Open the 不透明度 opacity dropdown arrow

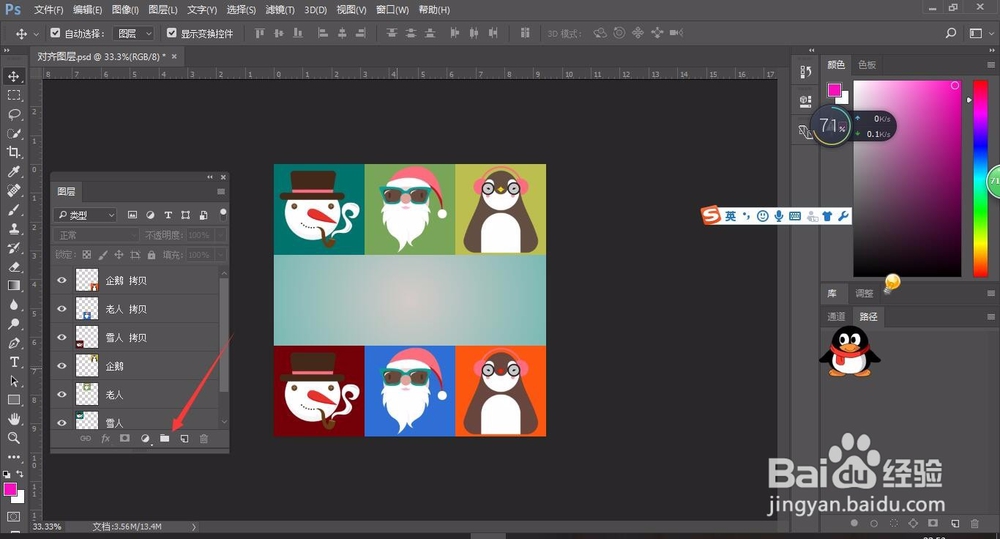(x=221, y=235)
